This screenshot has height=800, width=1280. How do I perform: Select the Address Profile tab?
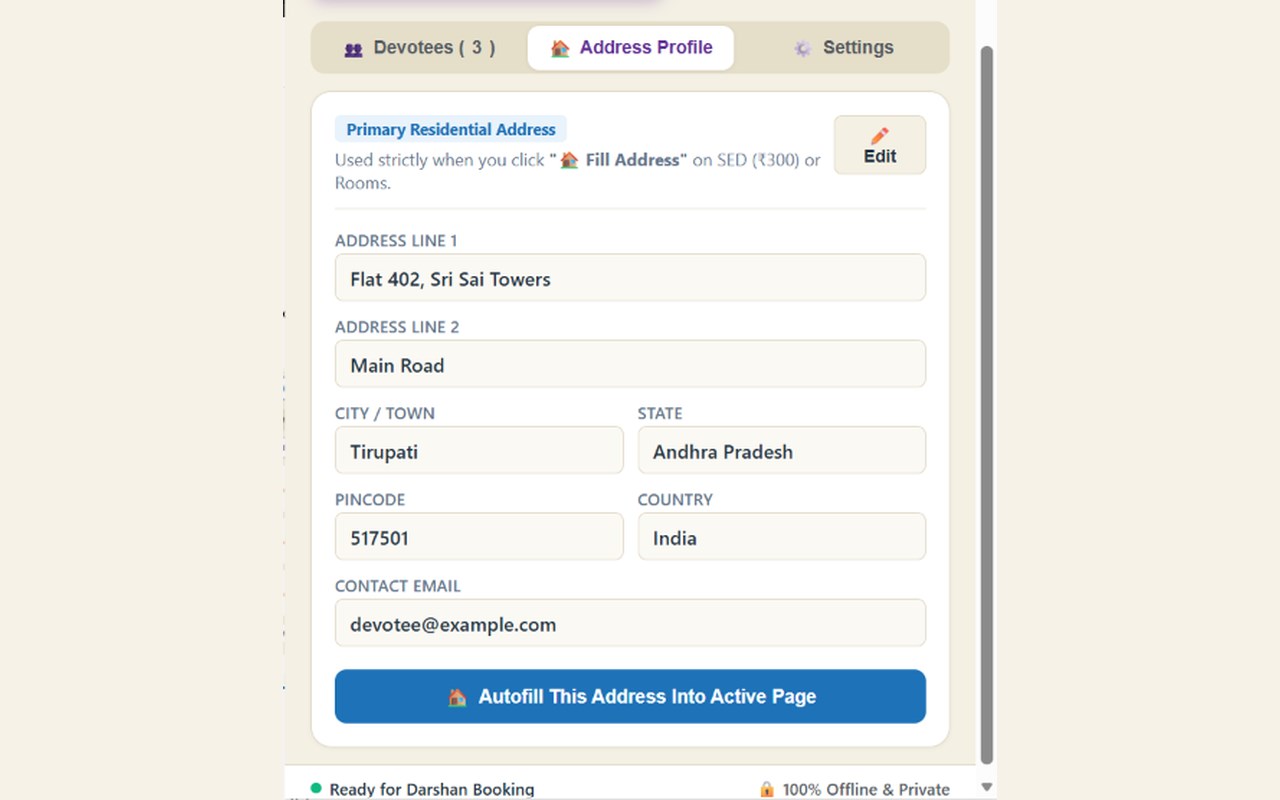pyautogui.click(x=631, y=48)
